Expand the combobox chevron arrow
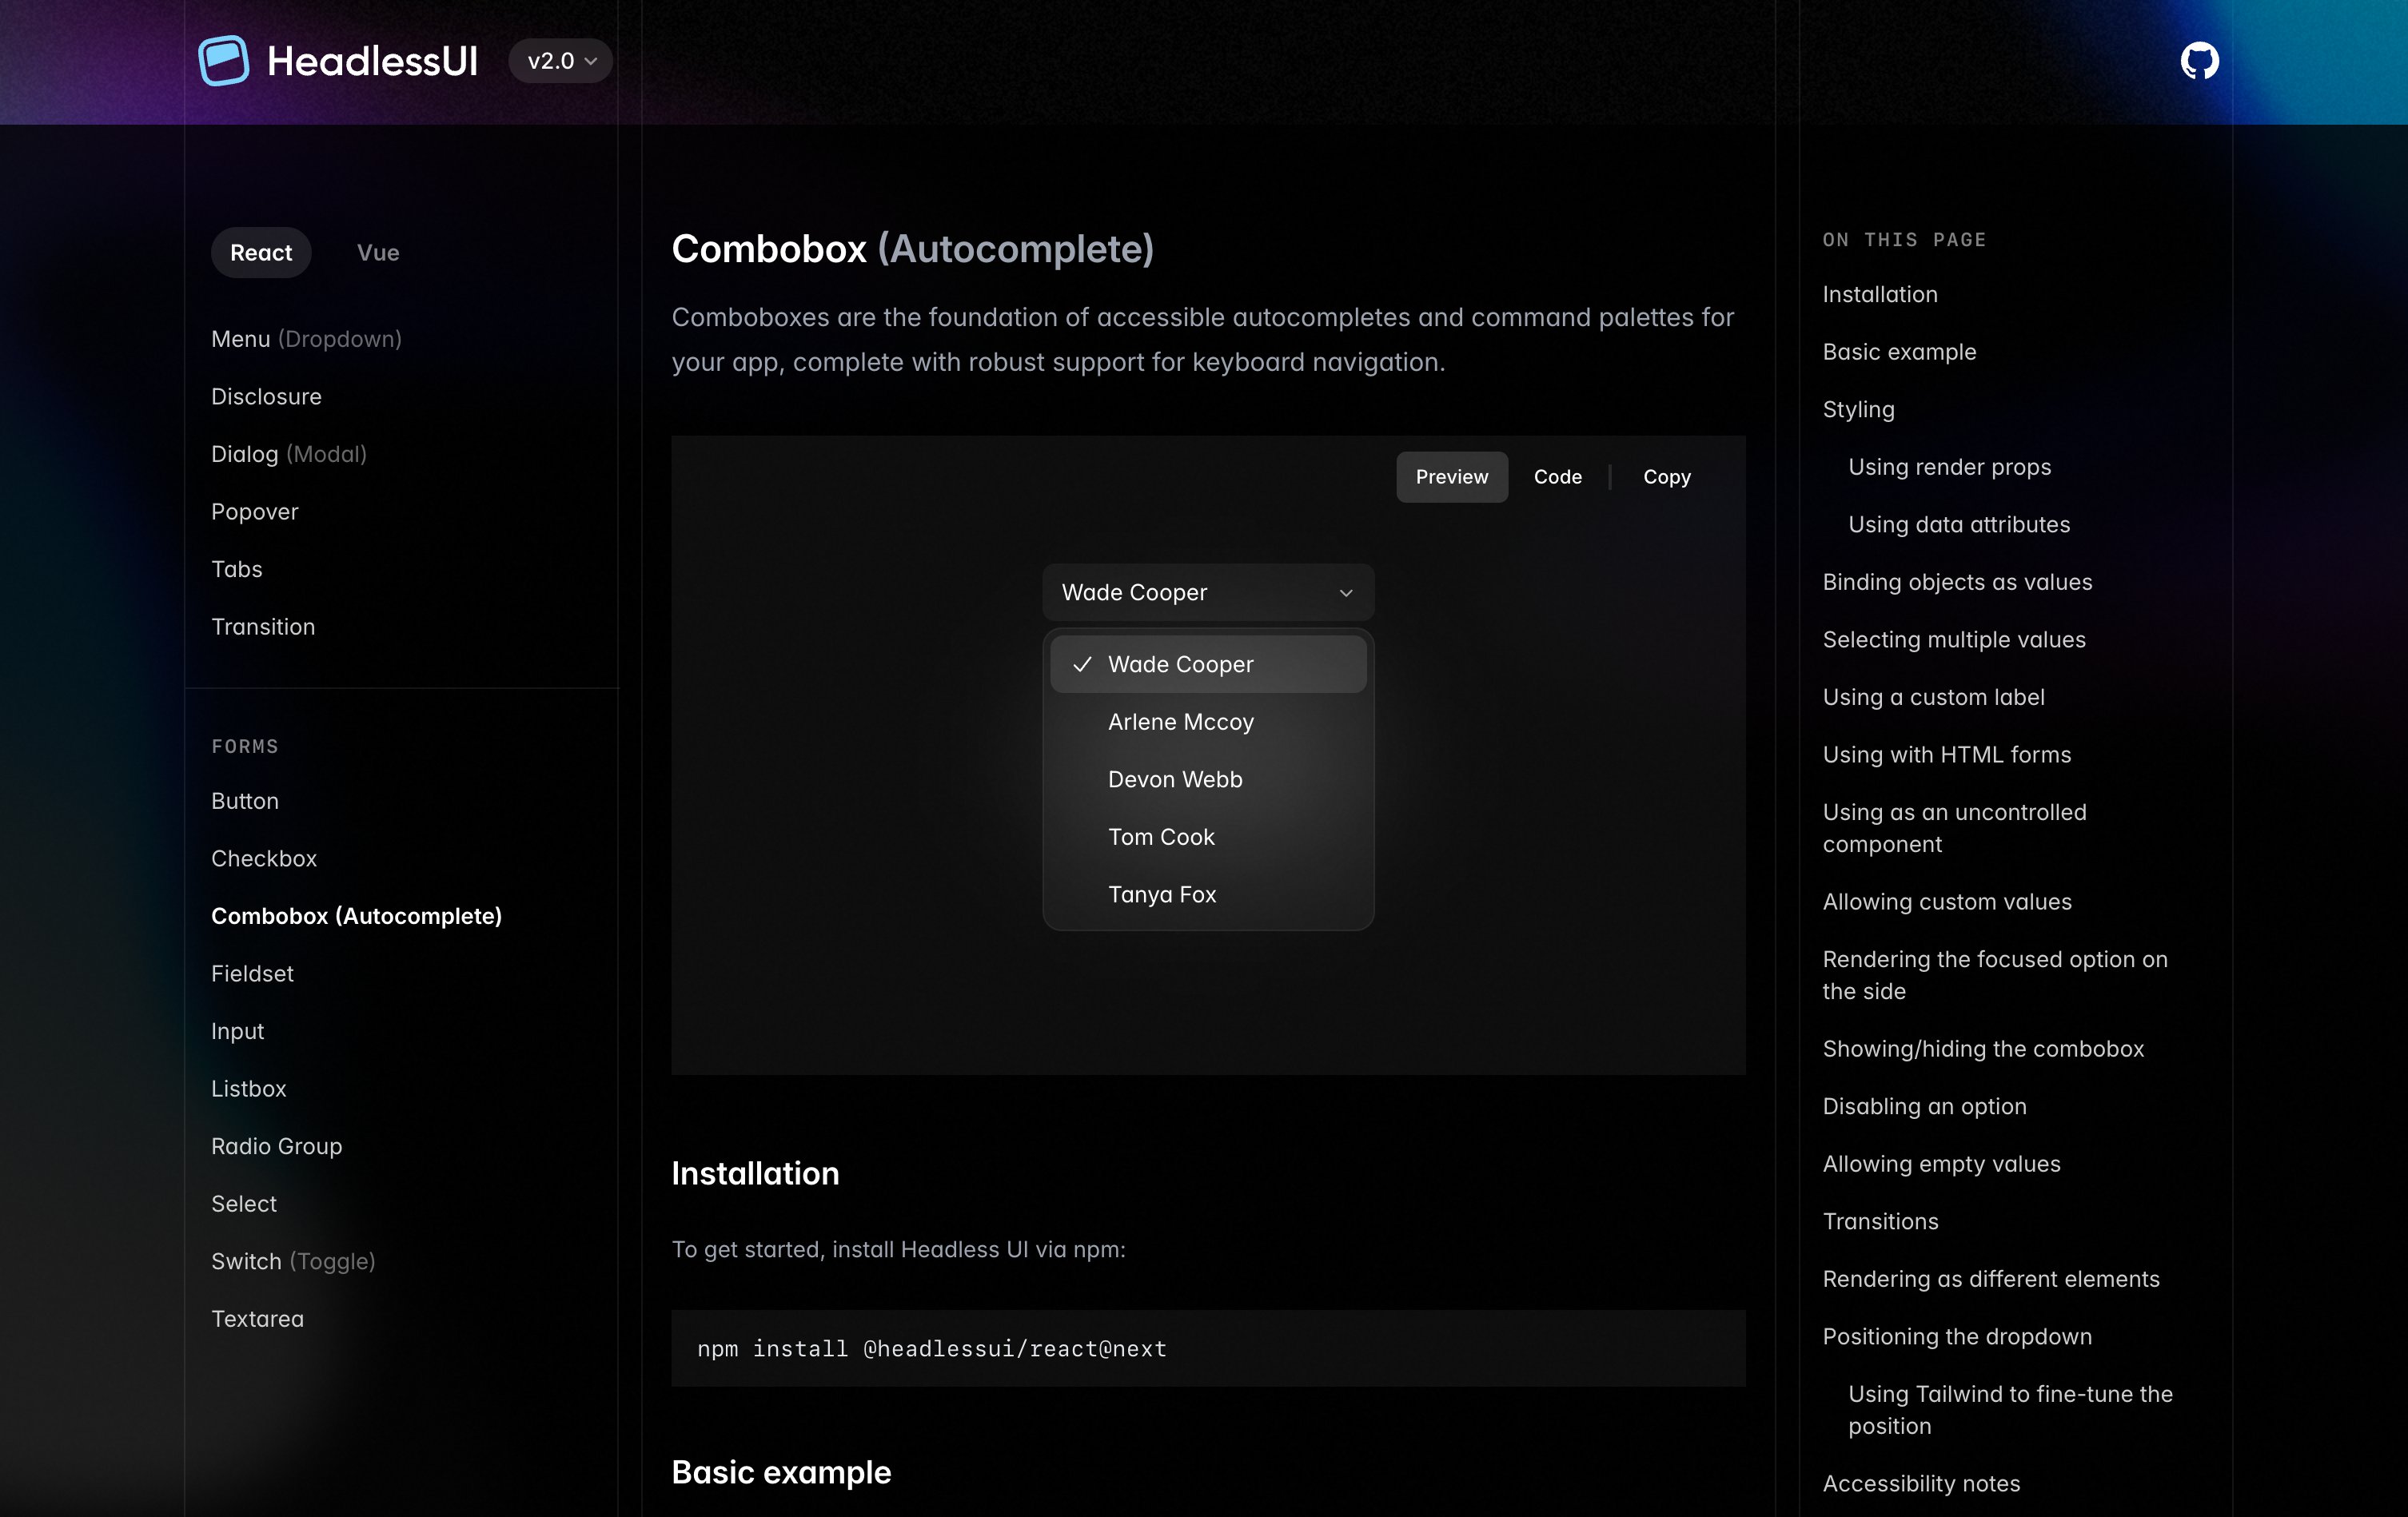The width and height of the screenshot is (2408, 1517). click(1346, 593)
